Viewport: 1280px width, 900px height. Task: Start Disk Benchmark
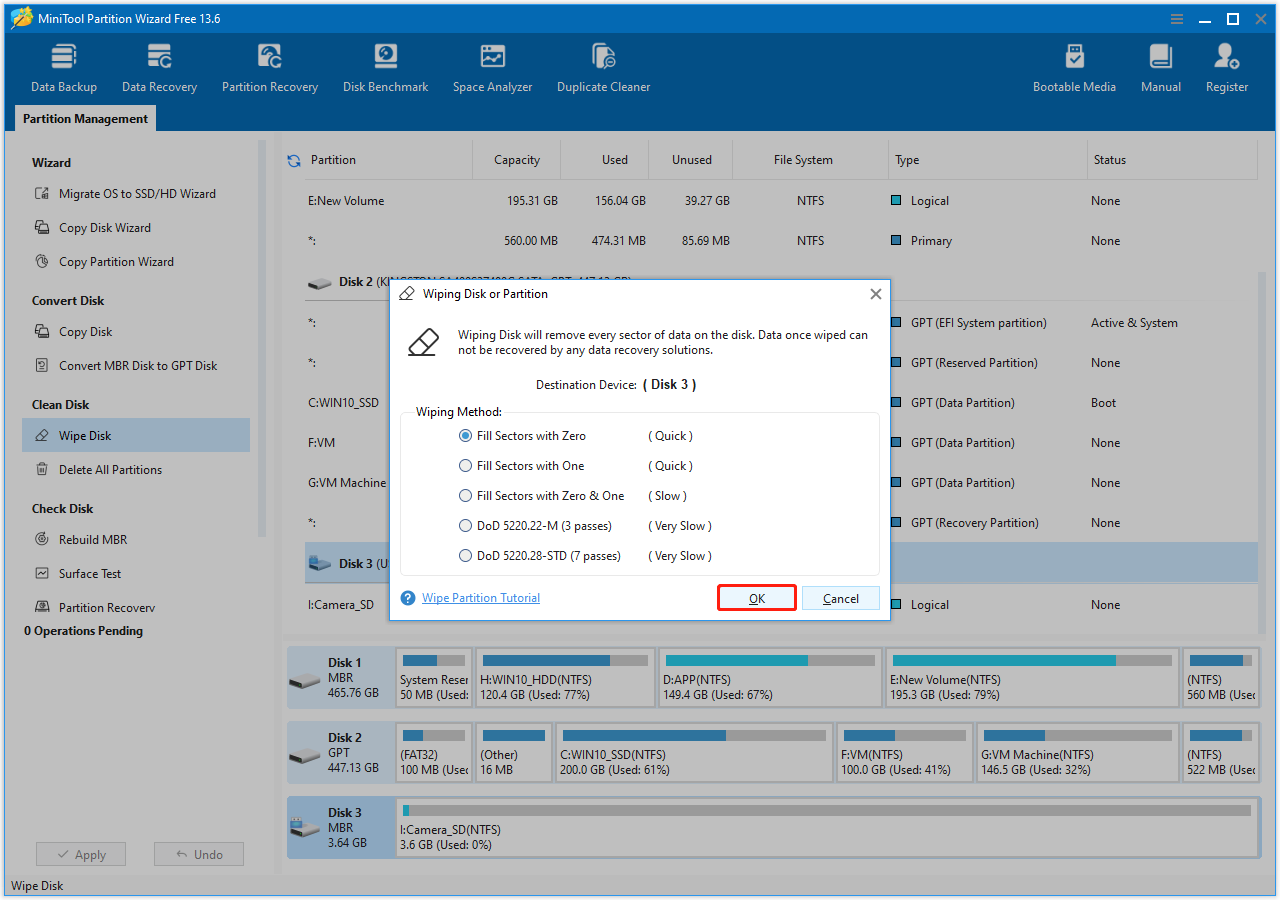point(385,65)
